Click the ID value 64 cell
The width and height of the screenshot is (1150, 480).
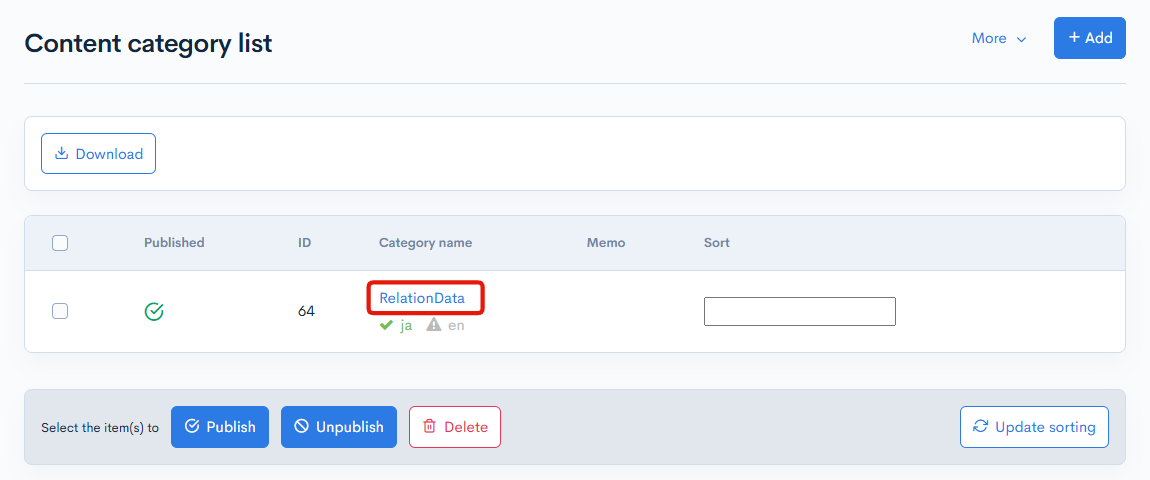(x=306, y=312)
